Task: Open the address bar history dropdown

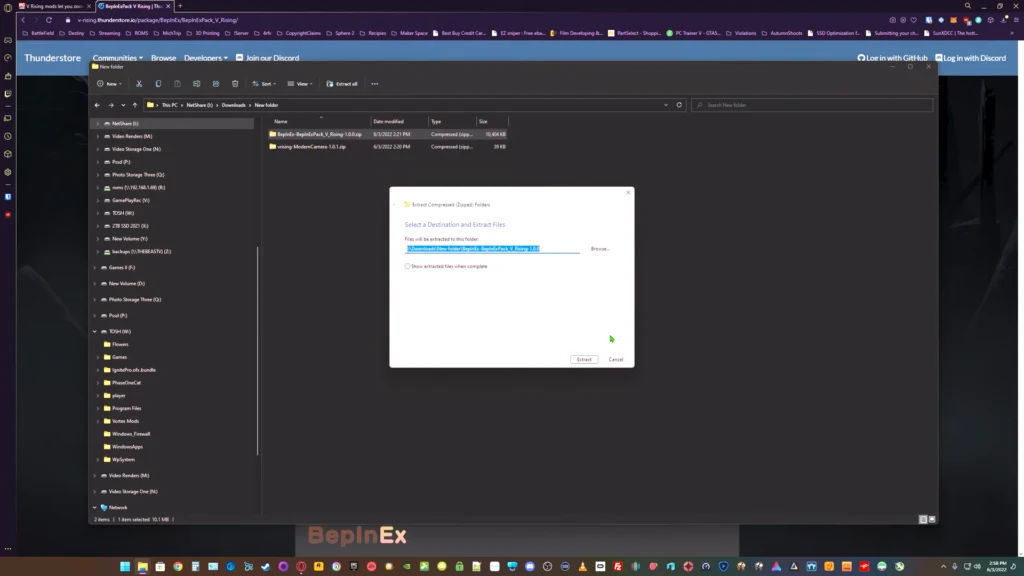Action: (x=666, y=104)
